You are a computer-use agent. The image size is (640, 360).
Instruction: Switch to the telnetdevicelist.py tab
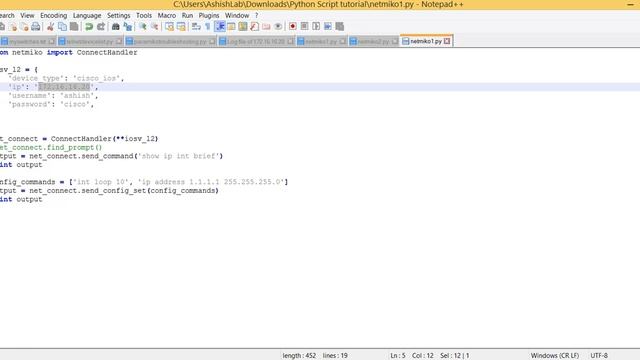point(89,42)
